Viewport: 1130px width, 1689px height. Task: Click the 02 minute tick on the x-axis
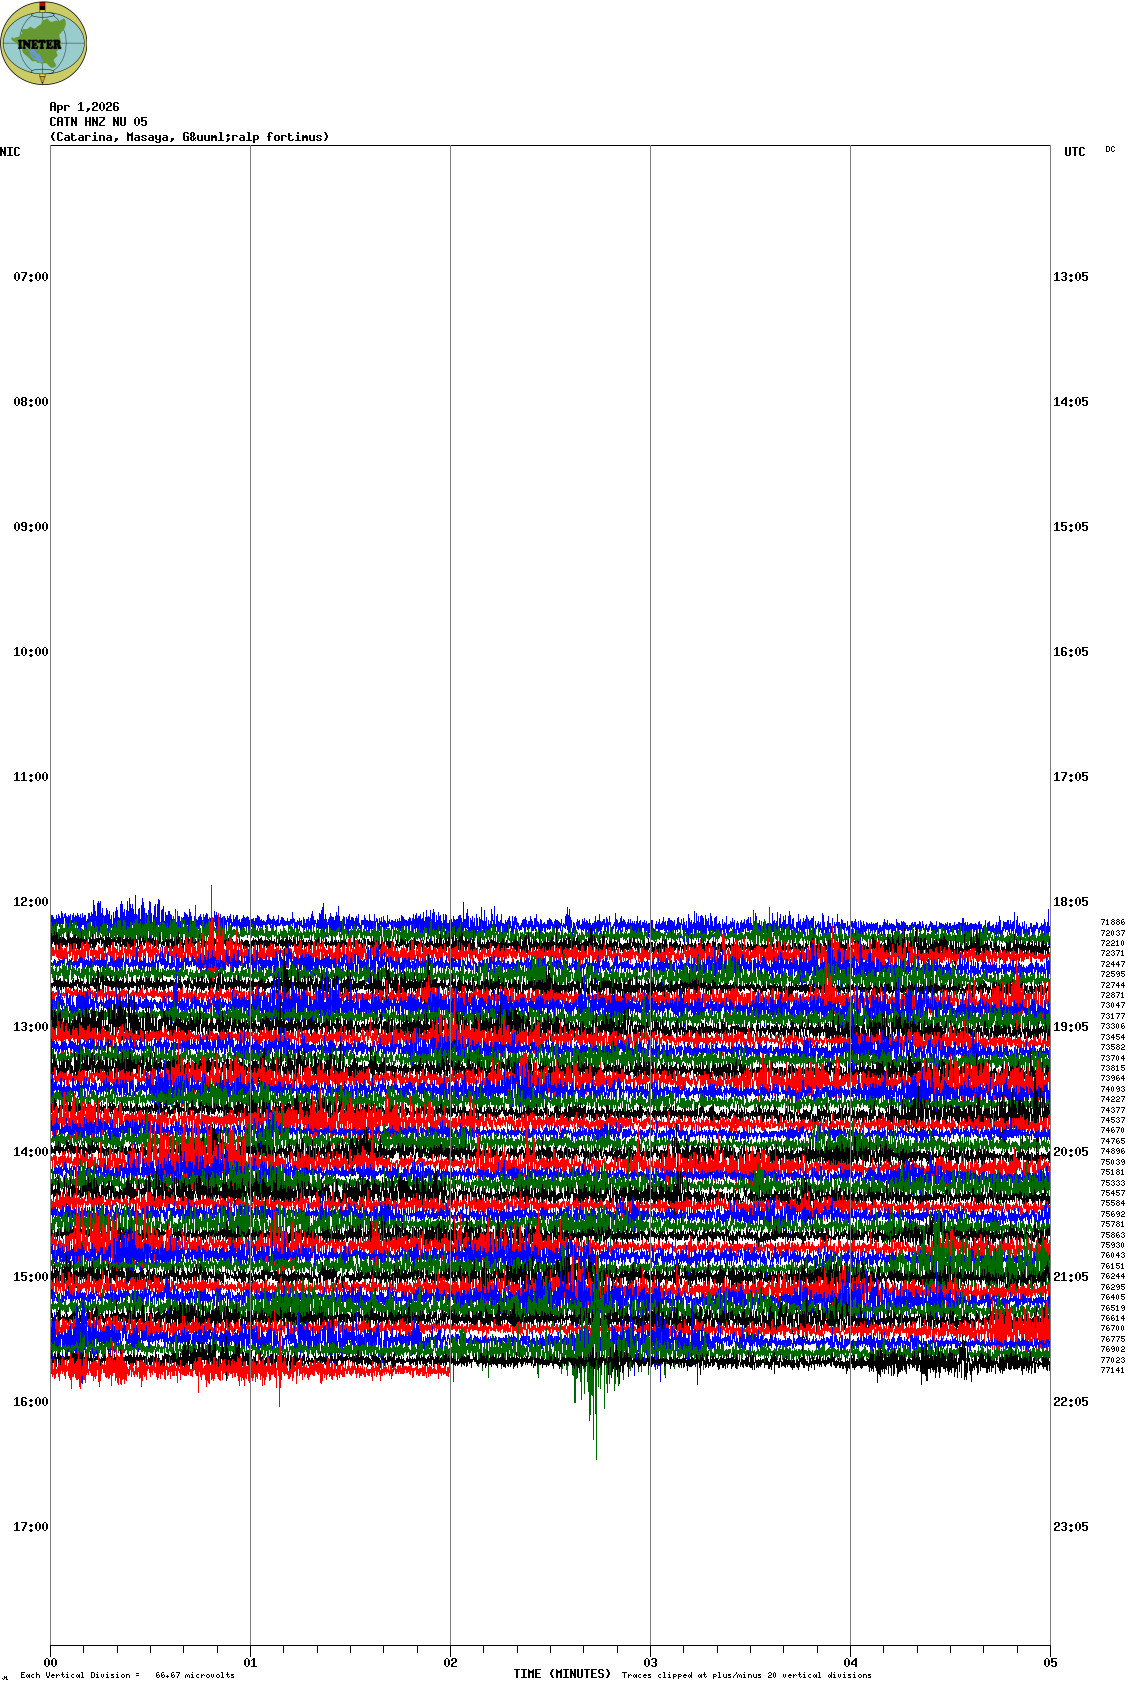(x=450, y=1663)
